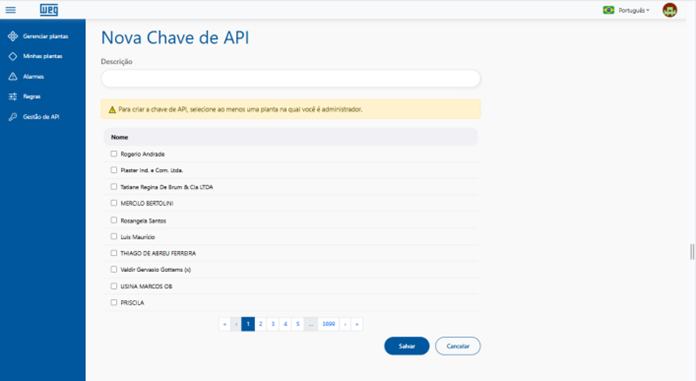Viewport: 696px width, 381px height.
Task: Select the Tatiane Regina De Brum checkbox
Action: click(114, 187)
